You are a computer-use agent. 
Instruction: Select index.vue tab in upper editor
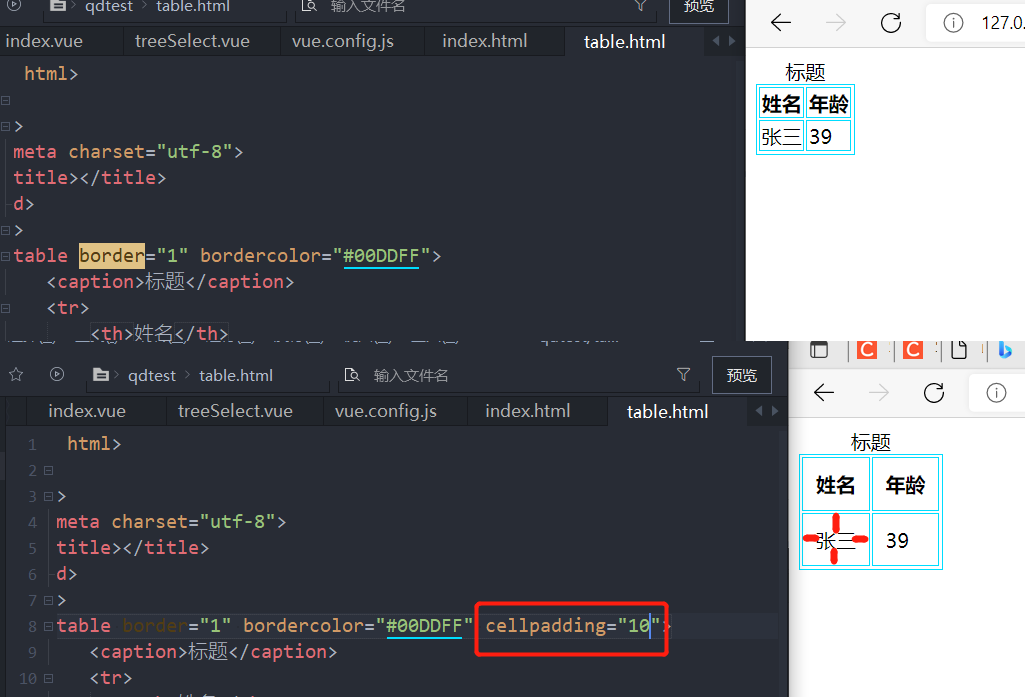(44, 41)
